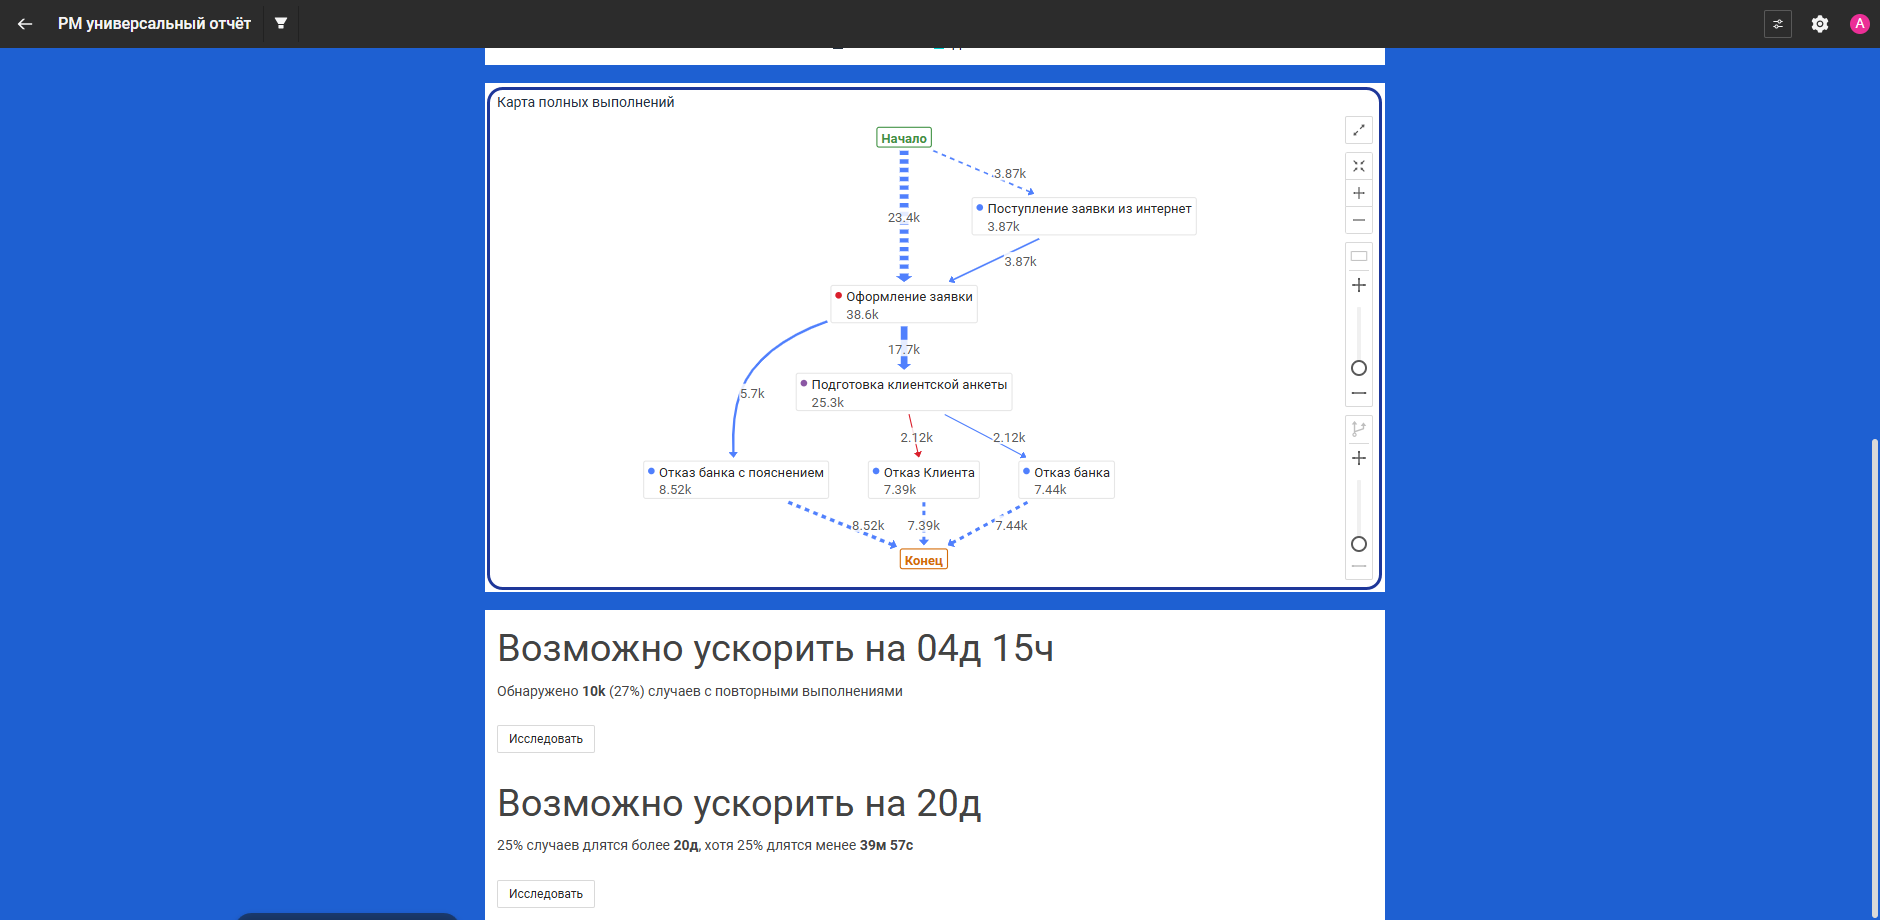
Task: Click the heading Возможно ускорить на 20д
Action: [x=740, y=804]
